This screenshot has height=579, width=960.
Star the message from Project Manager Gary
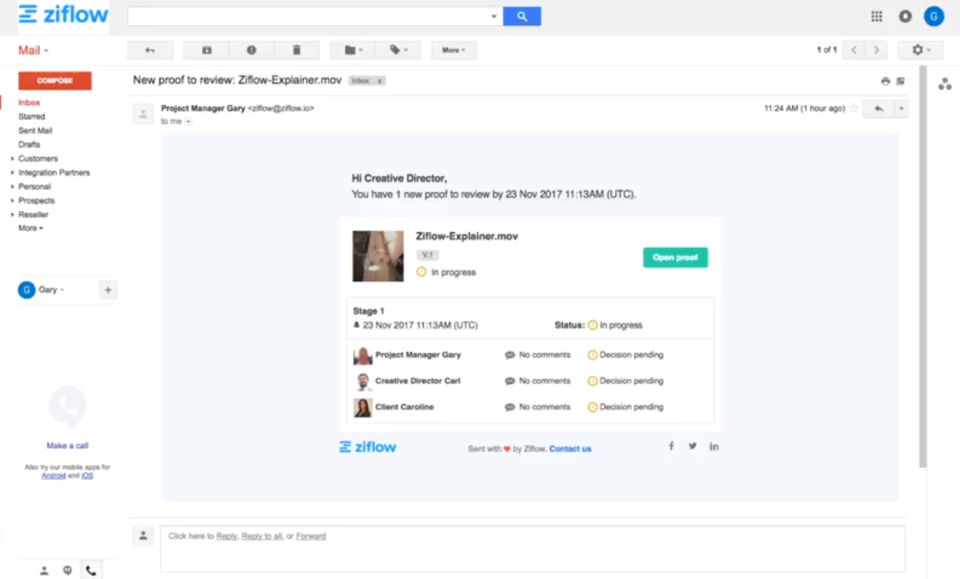click(853, 108)
